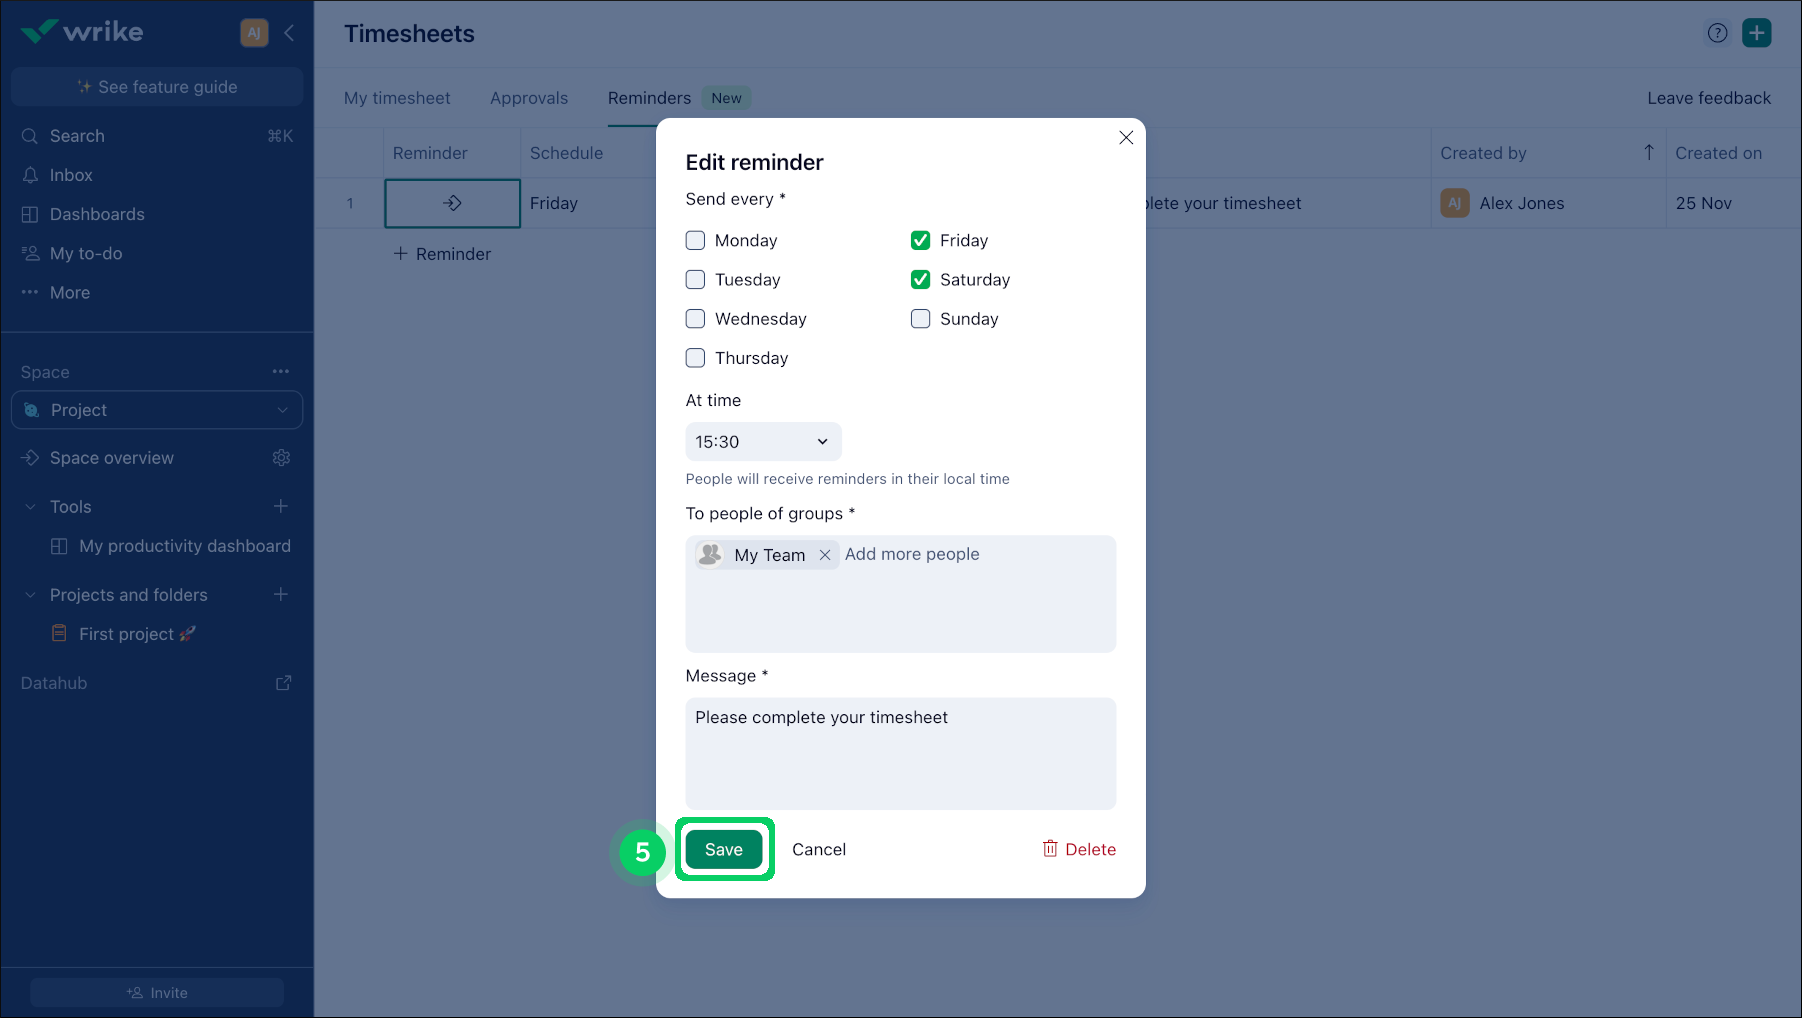
Task: Open the My timesheet tab
Action: coord(397,98)
